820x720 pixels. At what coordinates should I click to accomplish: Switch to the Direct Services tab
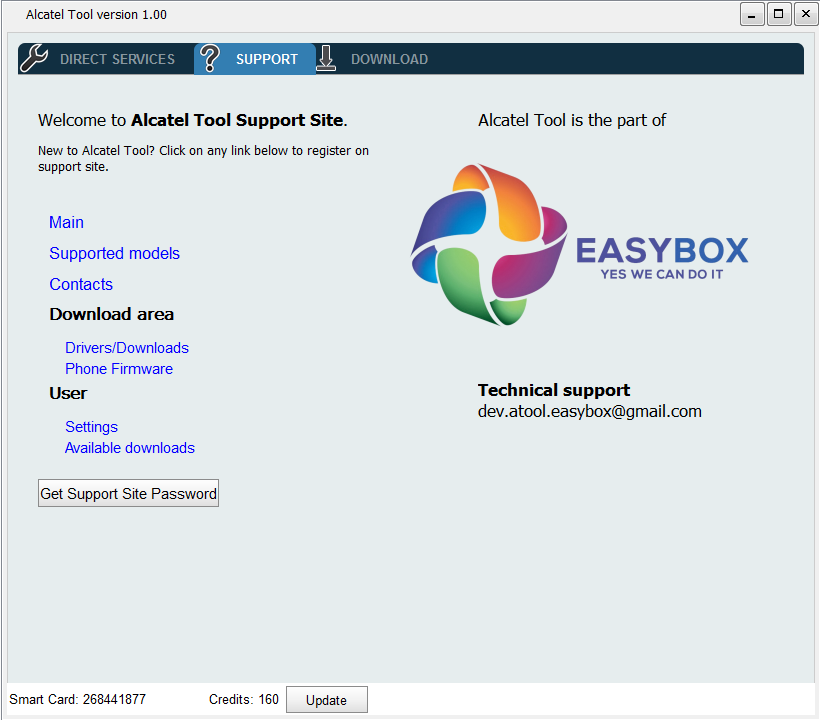106,59
